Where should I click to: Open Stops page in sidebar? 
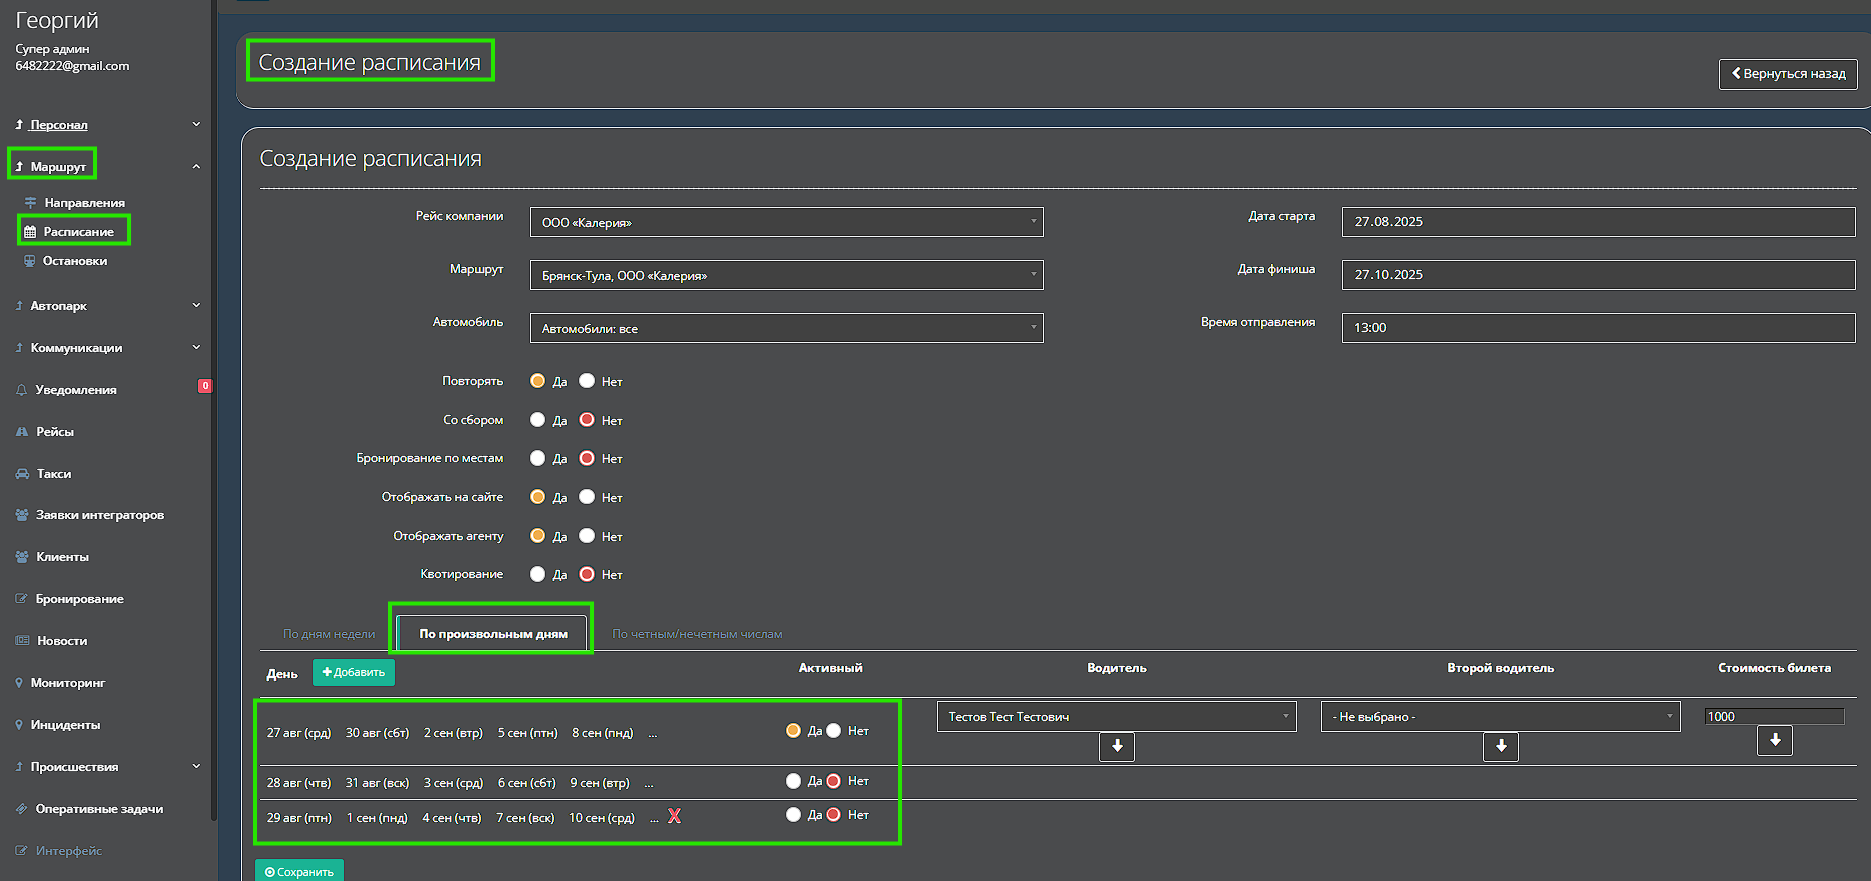tap(74, 261)
